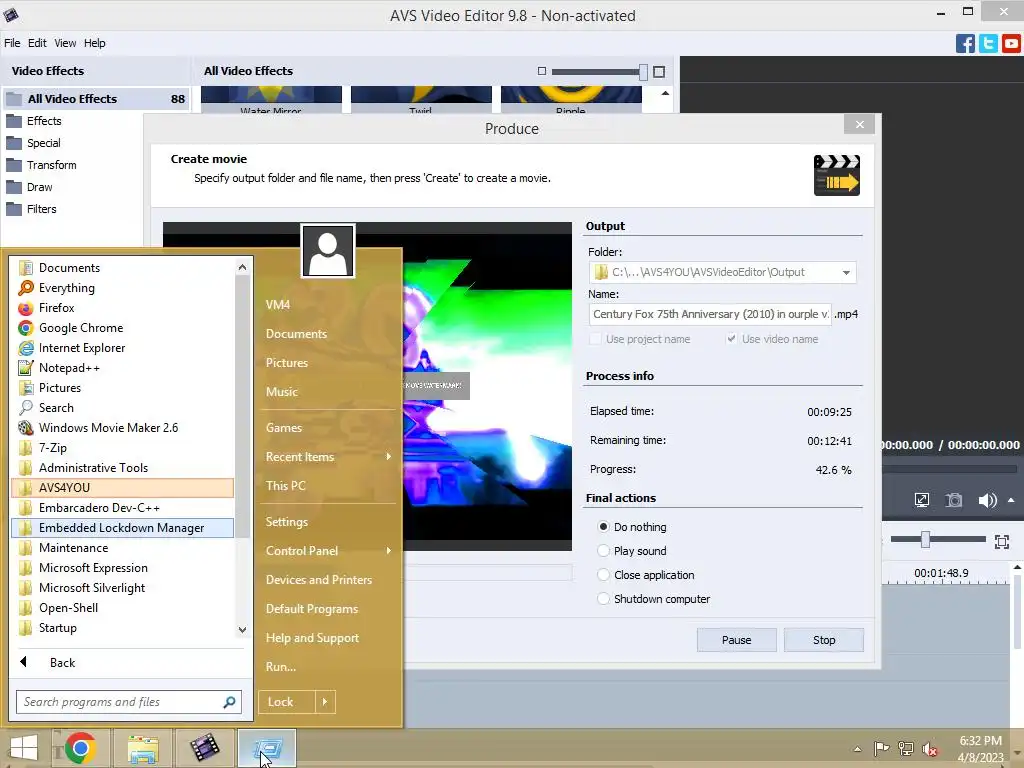Screen dimensions: 1024x768
Task: Close the Produce dialog
Action: (859, 124)
